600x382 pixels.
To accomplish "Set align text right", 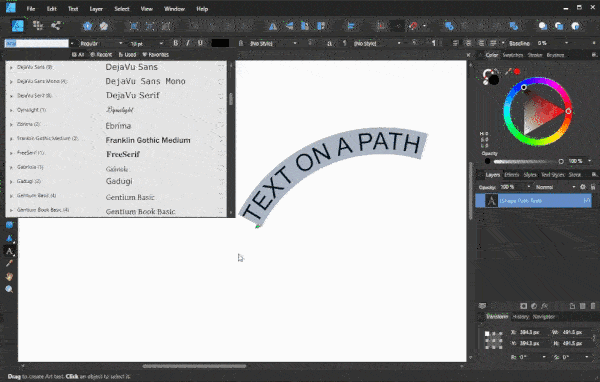I will pos(481,43).
